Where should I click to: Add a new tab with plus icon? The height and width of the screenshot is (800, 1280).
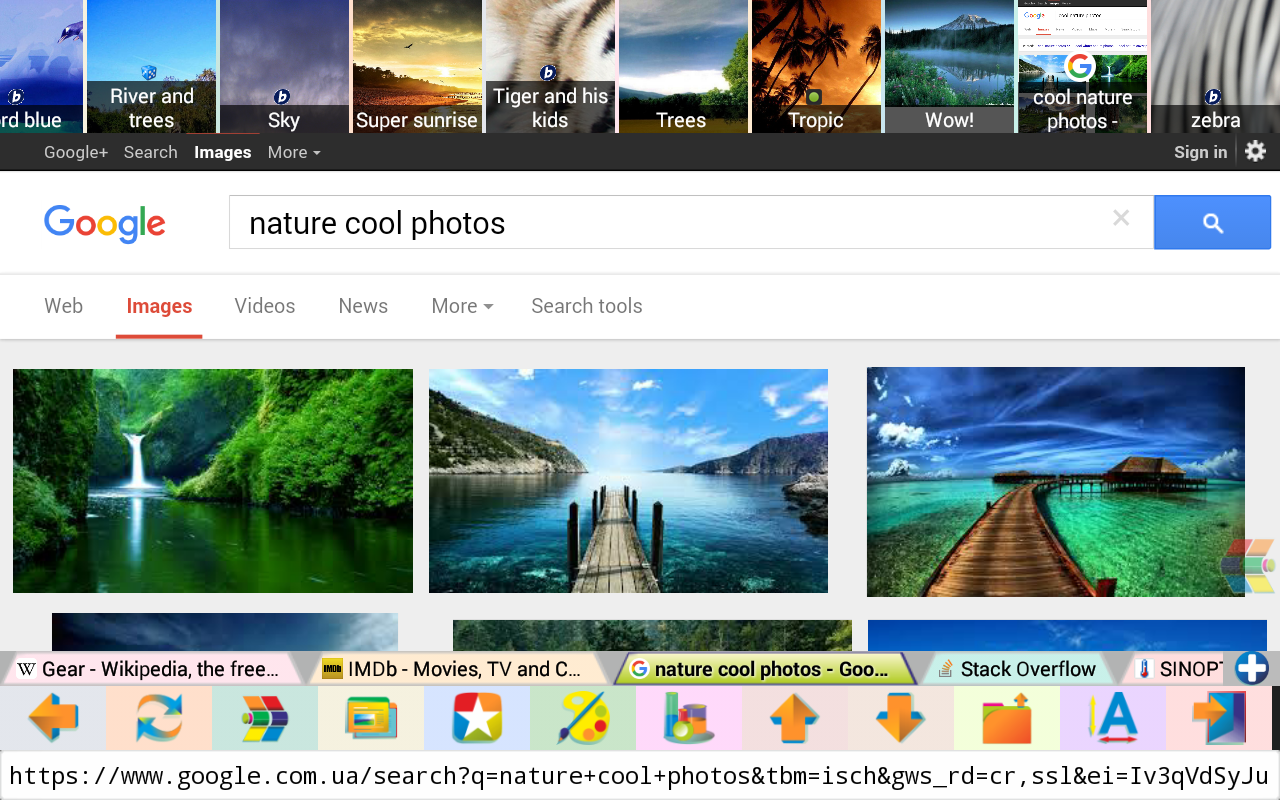point(1251,668)
